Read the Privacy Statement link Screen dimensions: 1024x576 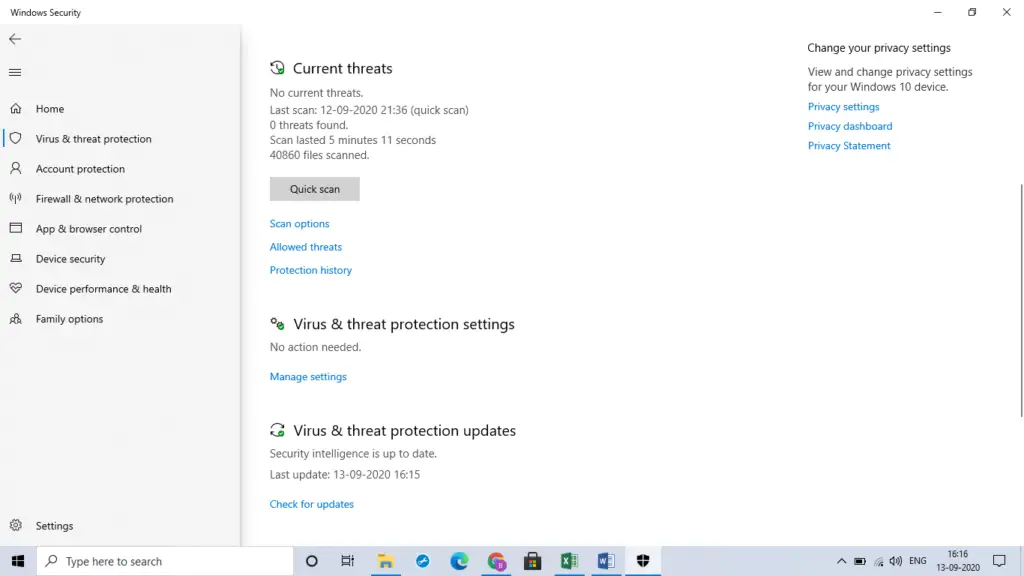[x=849, y=146]
